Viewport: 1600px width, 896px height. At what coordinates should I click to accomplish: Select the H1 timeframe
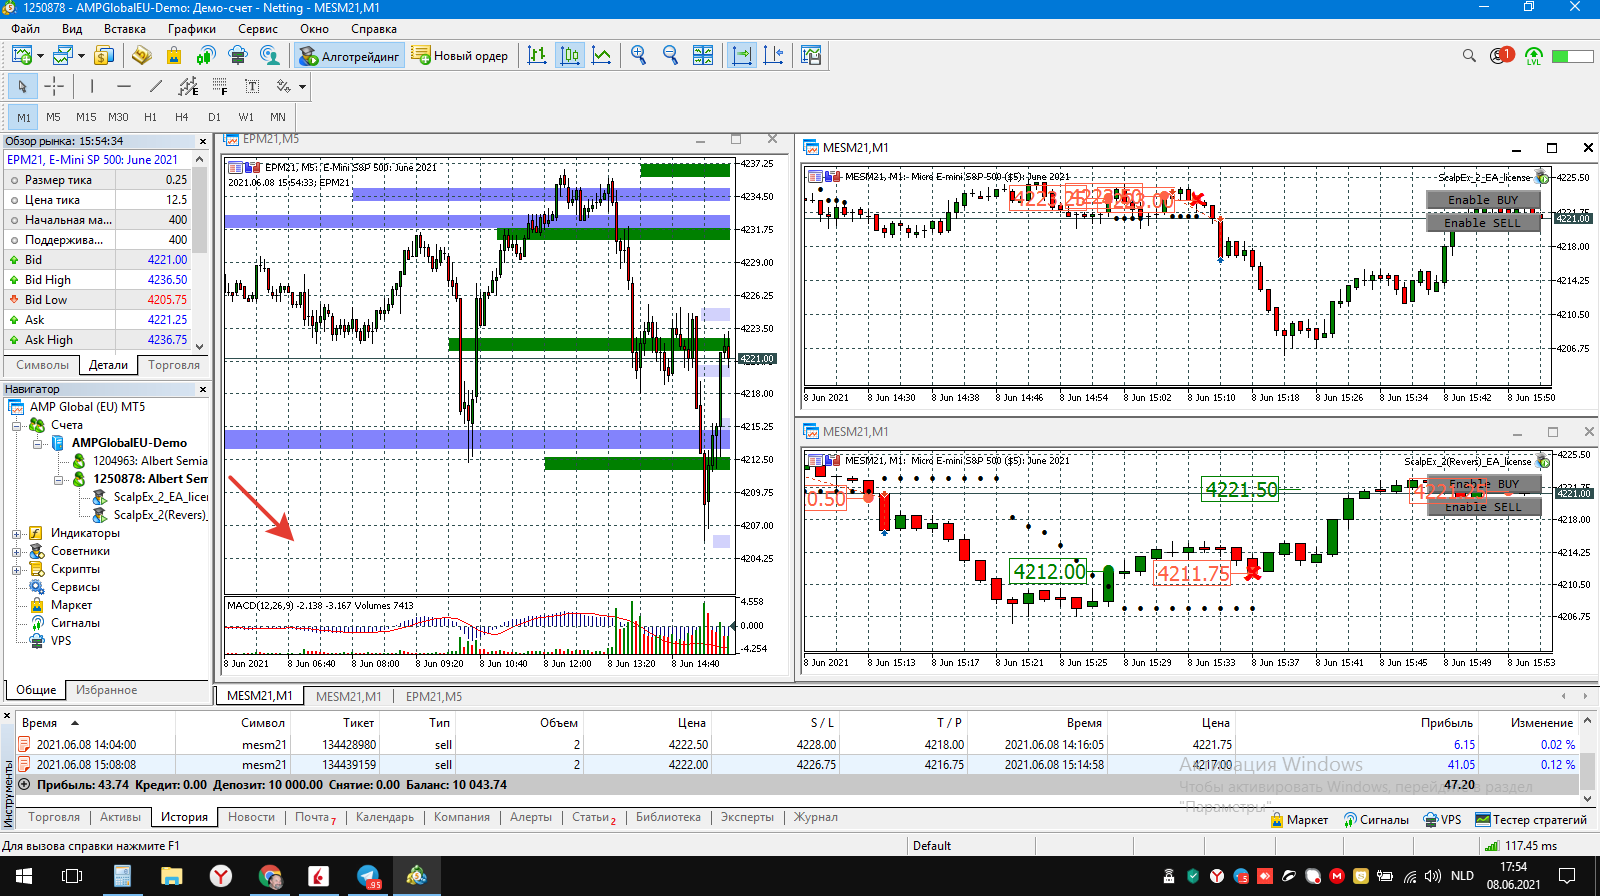(150, 117)
